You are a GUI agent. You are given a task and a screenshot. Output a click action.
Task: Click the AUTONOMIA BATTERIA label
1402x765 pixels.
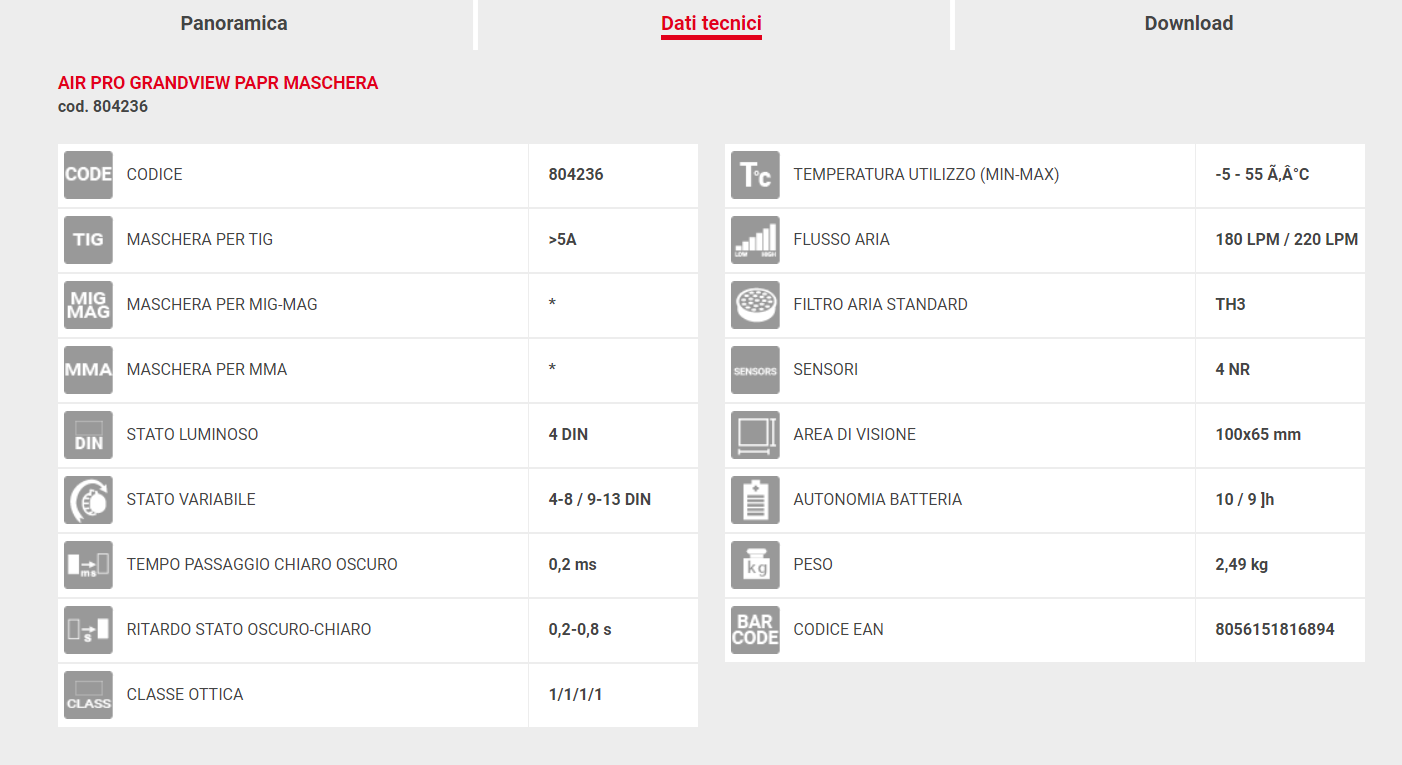[878, 500]
